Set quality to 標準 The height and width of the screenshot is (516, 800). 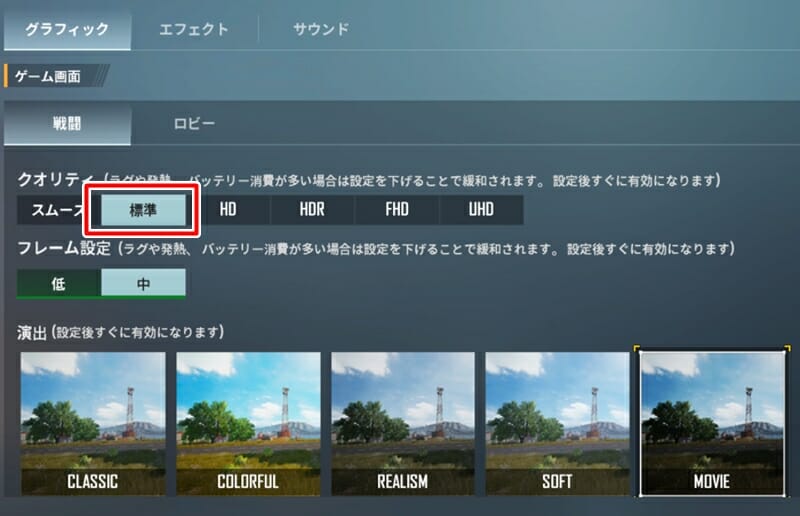(x=143, y=210)
